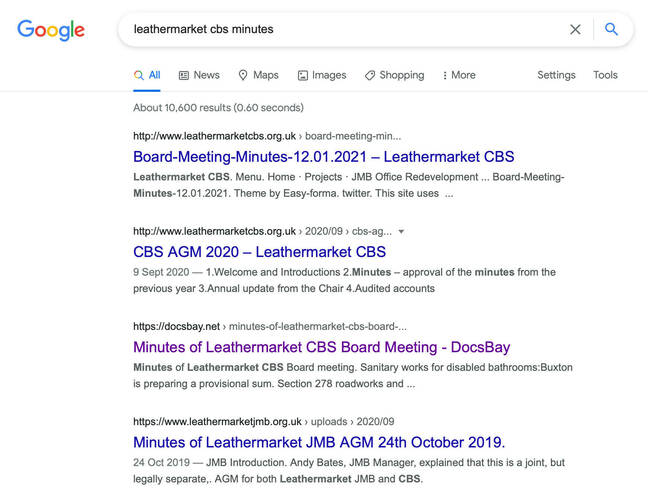This screenshot has width=648, height=501.
Task: Click snippet date '24 Oct 2019'
Action: coord(162,462)
